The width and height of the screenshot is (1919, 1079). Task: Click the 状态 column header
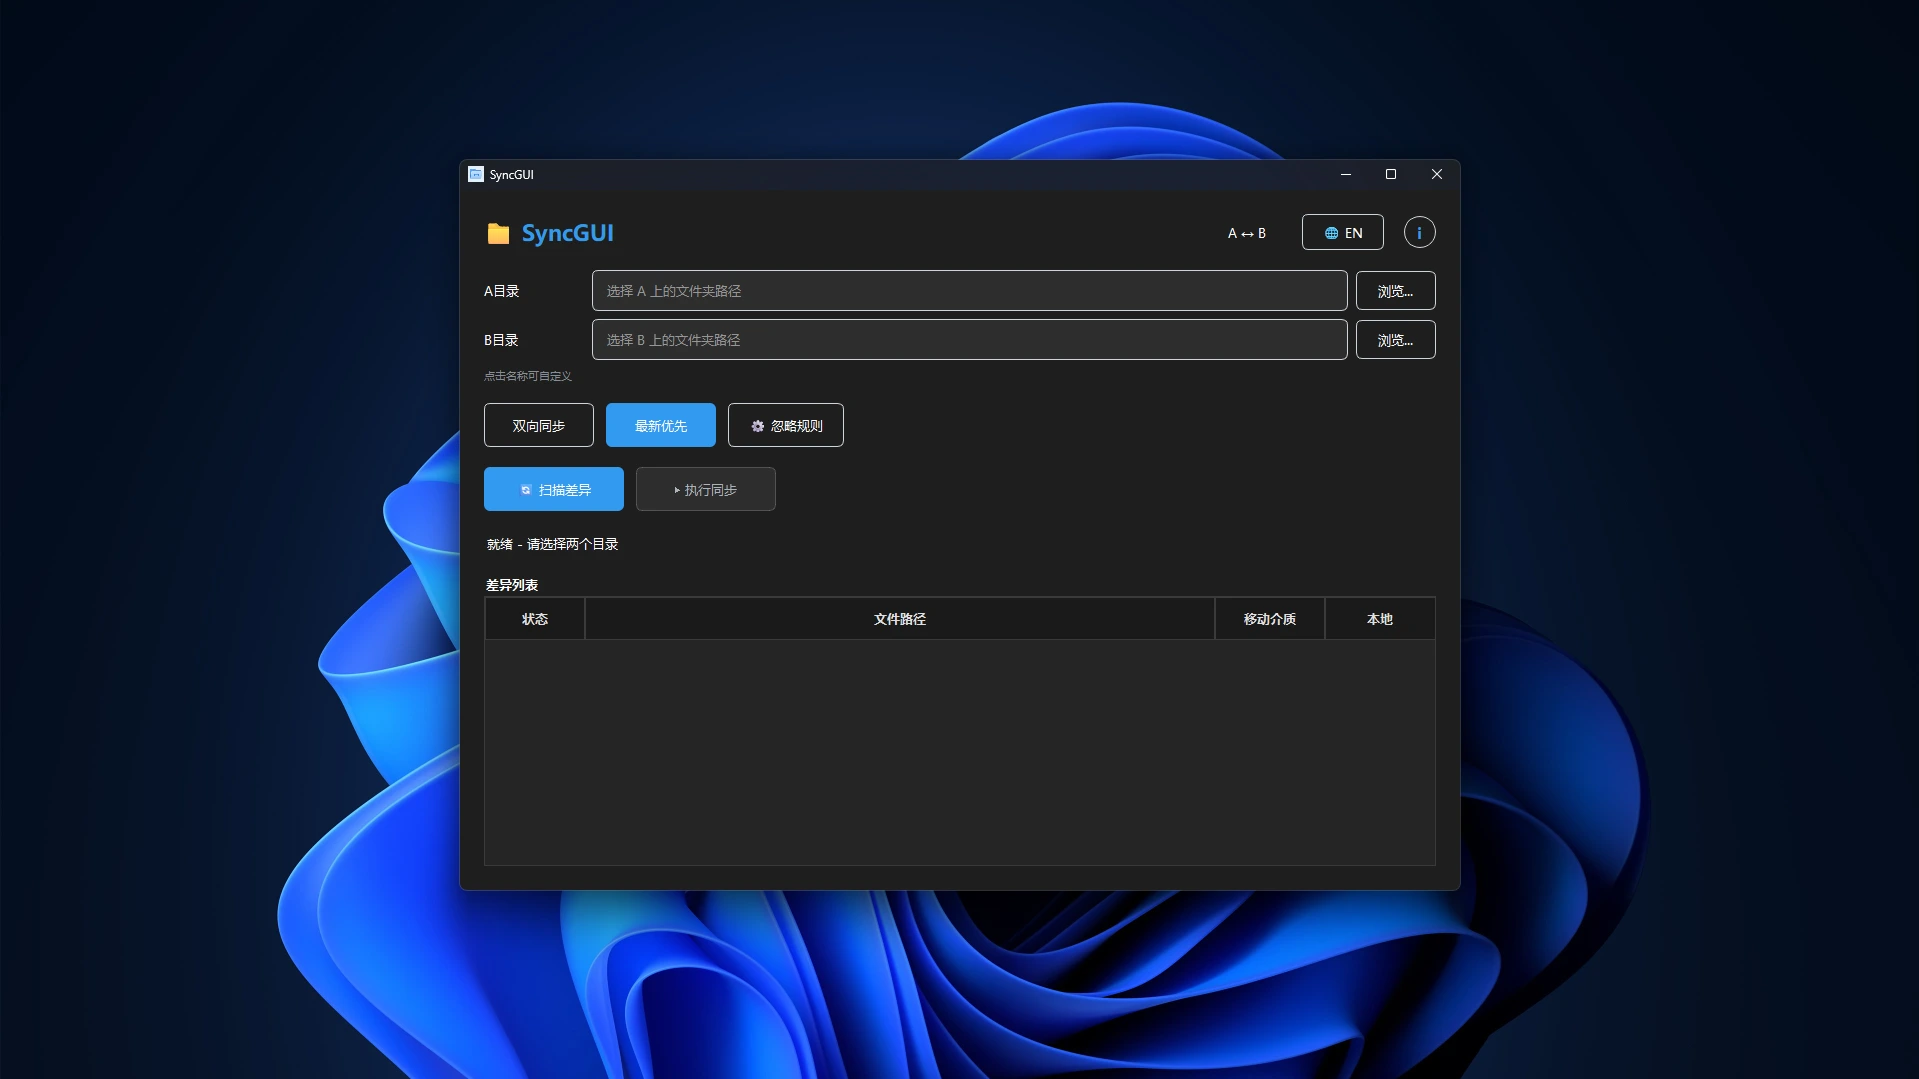[535, 619]
